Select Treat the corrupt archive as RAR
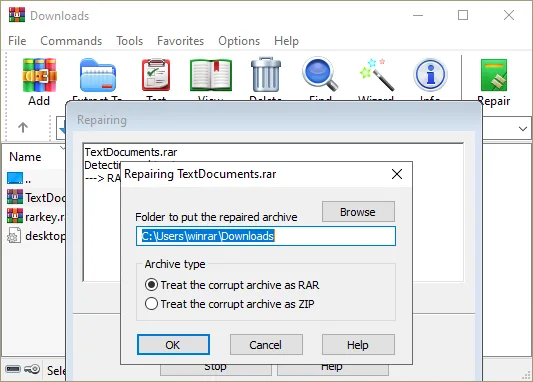Image resolution: width=533 pixels, height=382 pixels. coord(232,285)
